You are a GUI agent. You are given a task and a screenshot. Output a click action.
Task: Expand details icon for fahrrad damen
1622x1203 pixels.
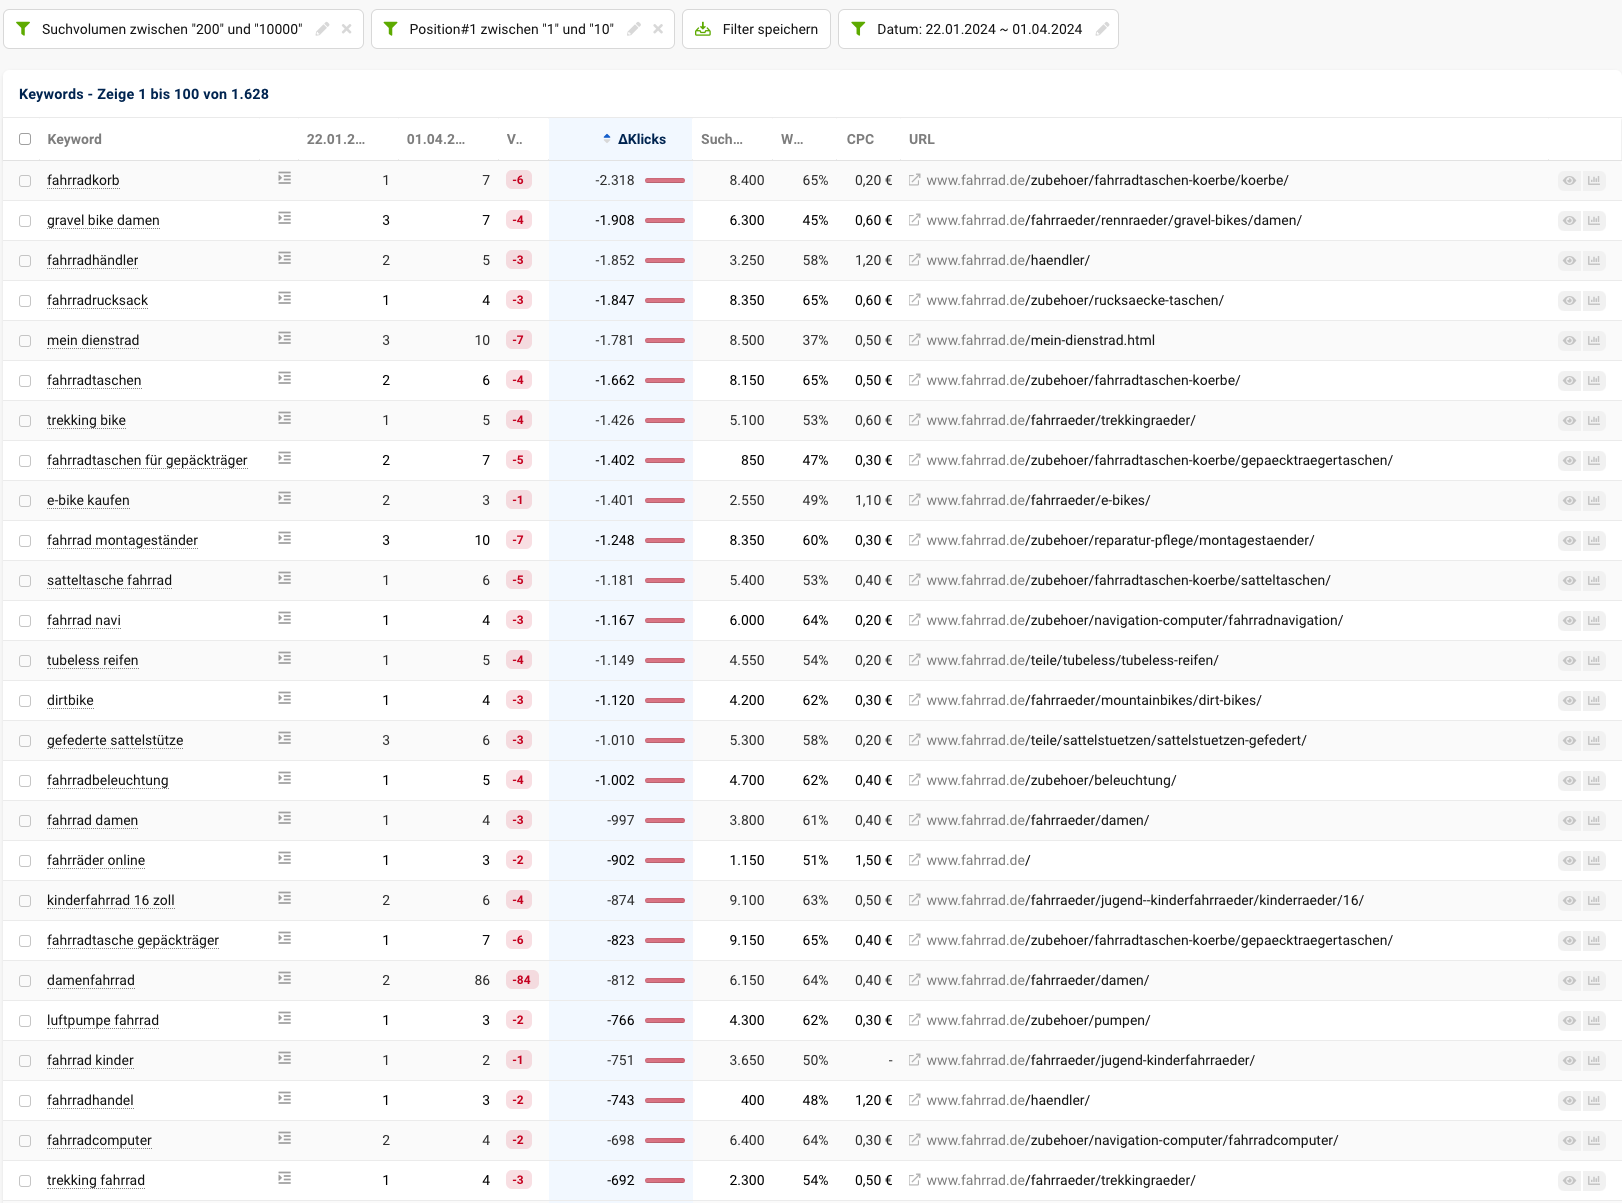coord(285,818)
